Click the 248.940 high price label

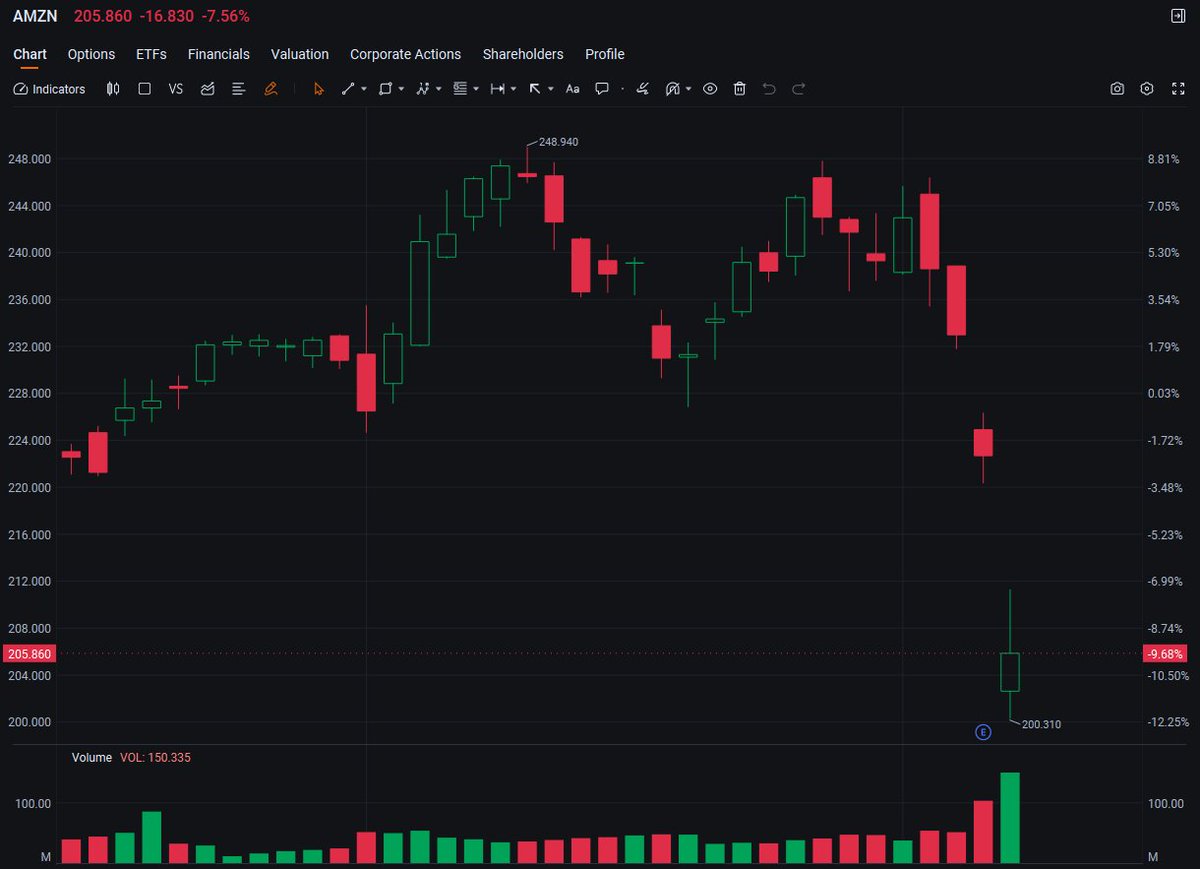[x=558, y=142]
